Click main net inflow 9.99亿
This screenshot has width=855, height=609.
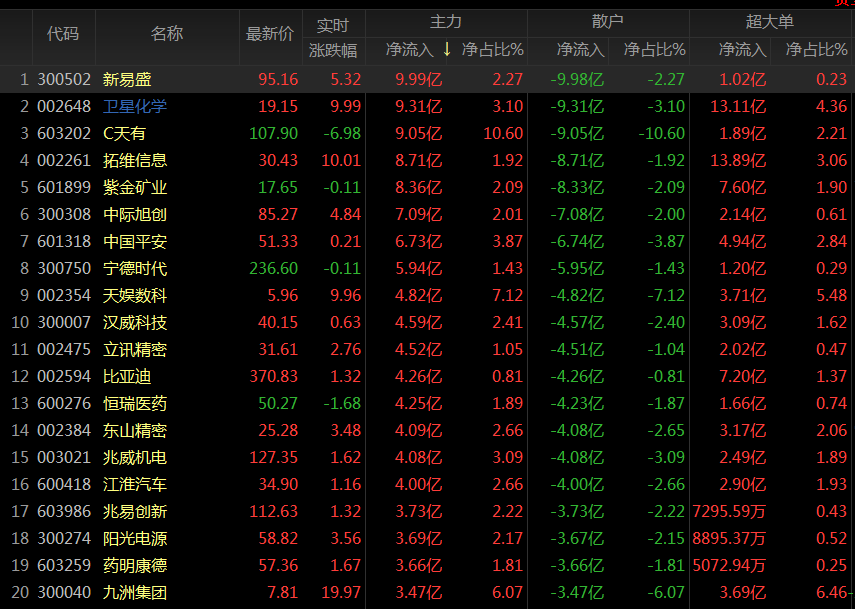tap(419, 80)
